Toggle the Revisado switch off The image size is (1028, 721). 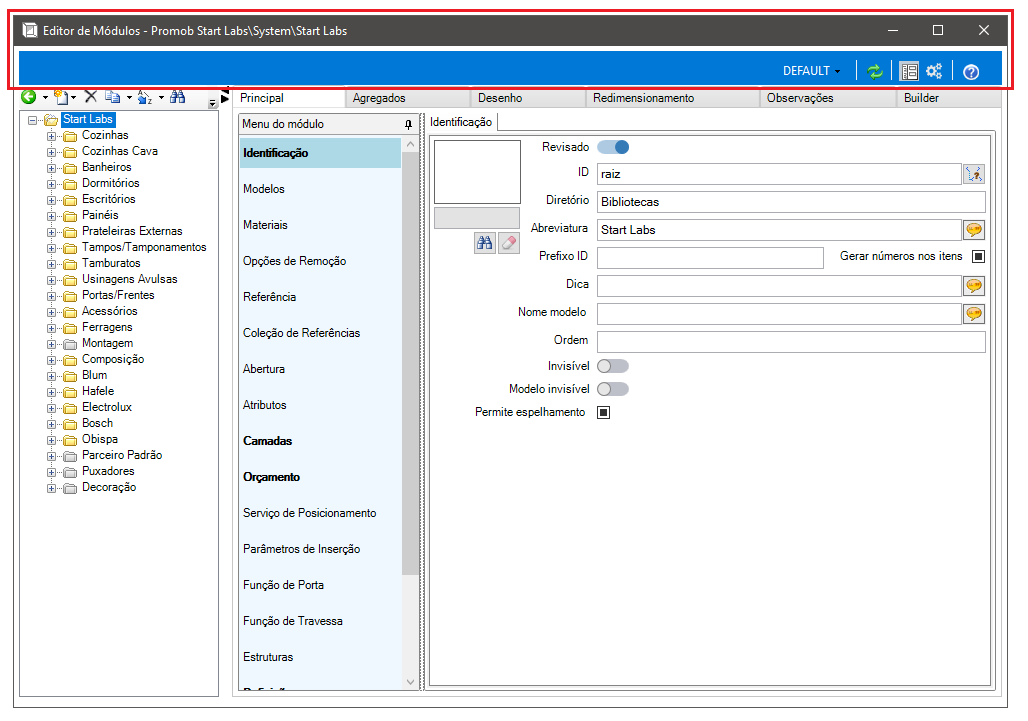click(x=613, y=147)
